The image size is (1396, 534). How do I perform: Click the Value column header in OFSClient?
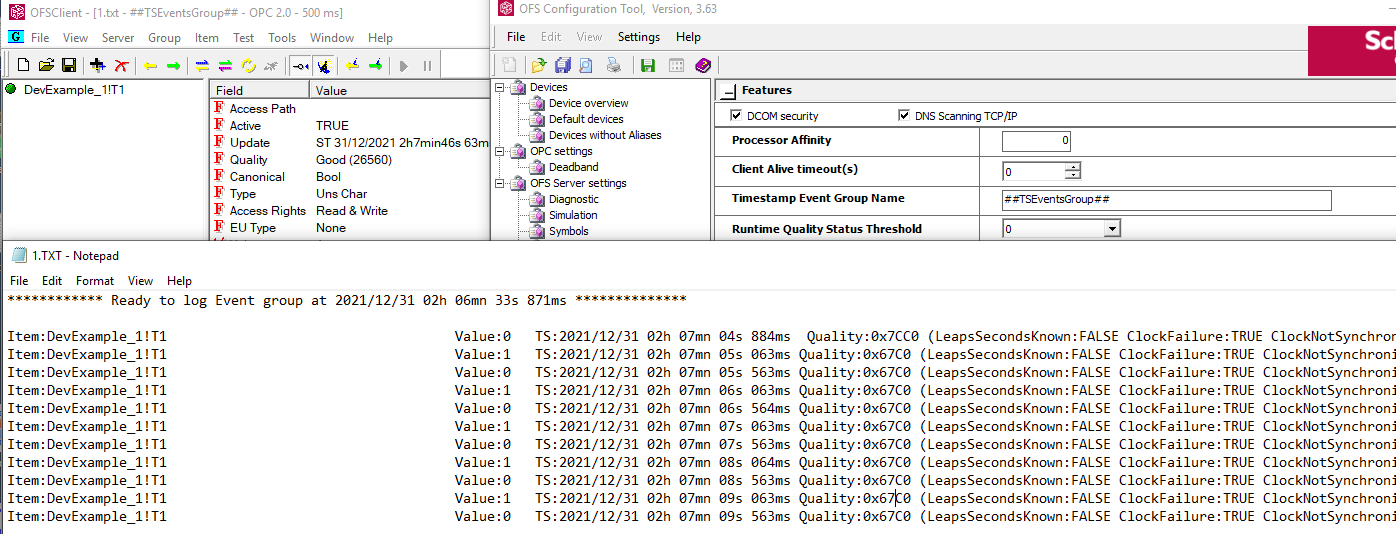tap(400, 90)
